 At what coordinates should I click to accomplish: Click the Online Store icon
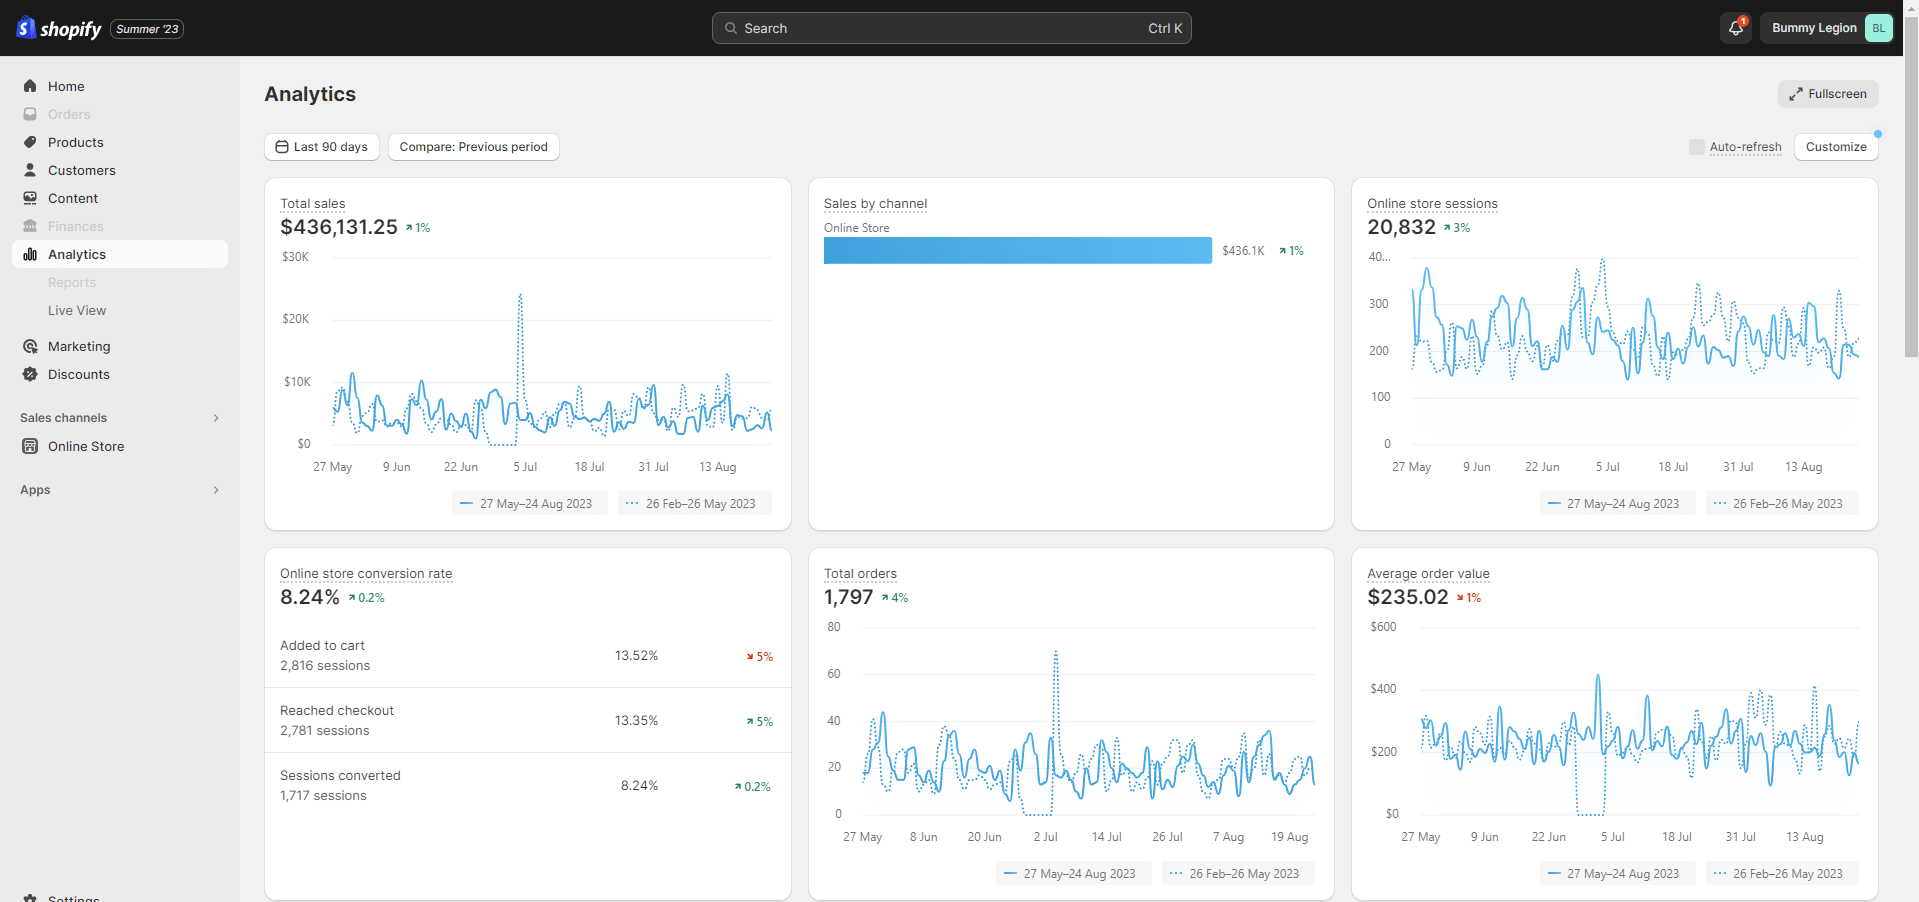click(30, 446)
